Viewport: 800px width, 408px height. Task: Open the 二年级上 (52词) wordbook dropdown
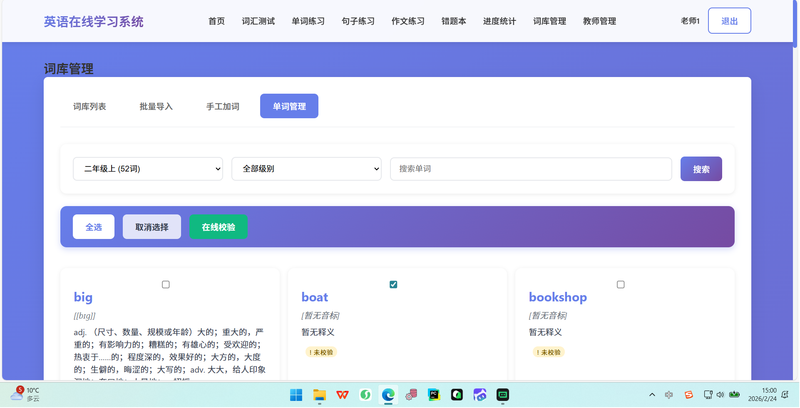pyautogui.click(x=147, y=169)
